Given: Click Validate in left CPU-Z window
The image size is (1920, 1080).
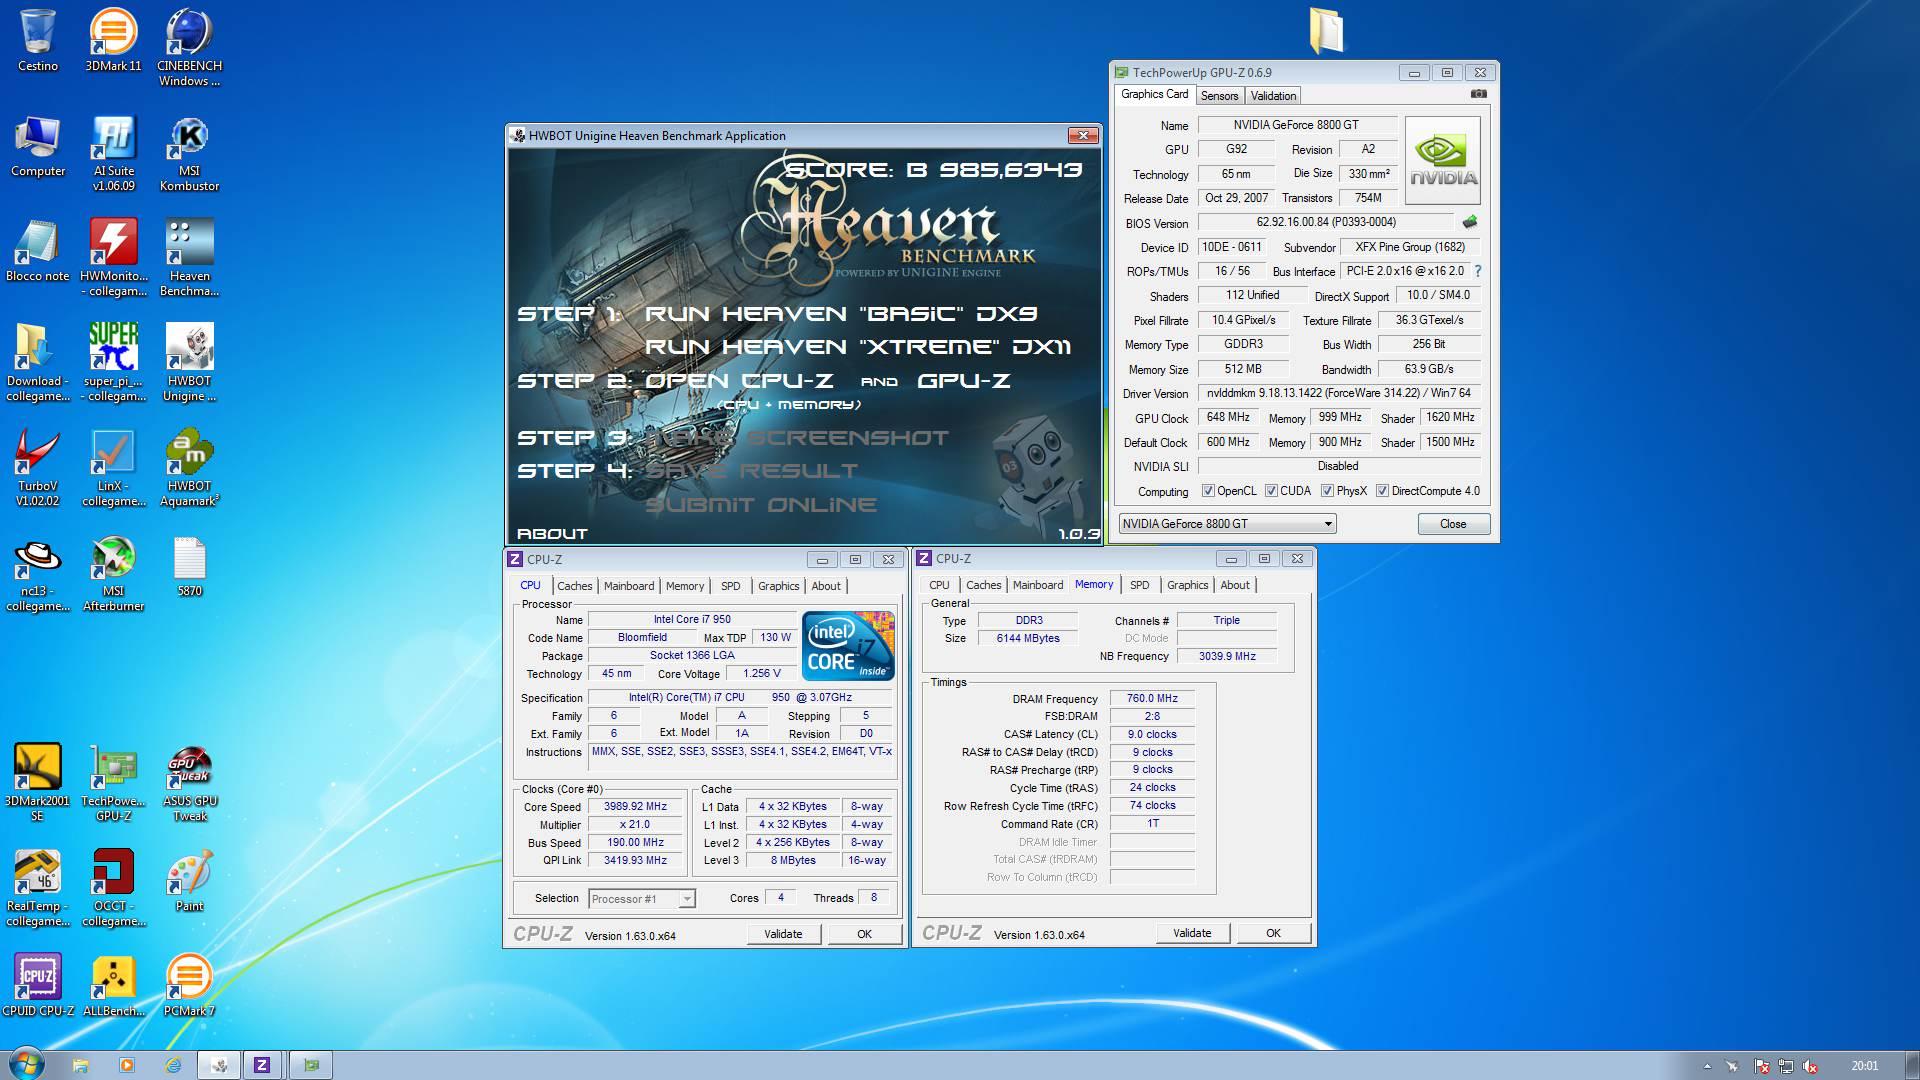Looking at the screenshot, I should pos(783,934).
